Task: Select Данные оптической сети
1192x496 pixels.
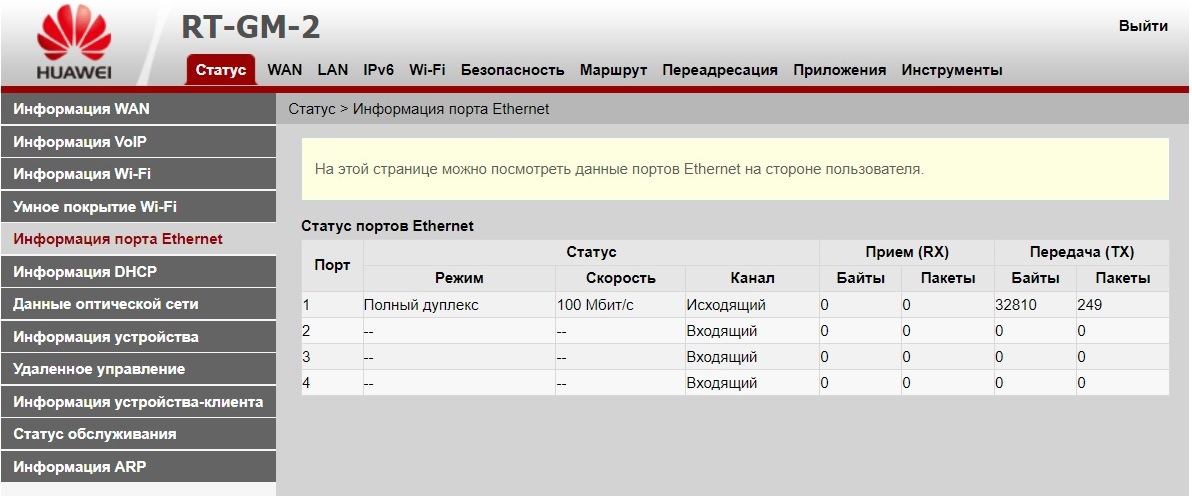Action: (x=106, y=304)
